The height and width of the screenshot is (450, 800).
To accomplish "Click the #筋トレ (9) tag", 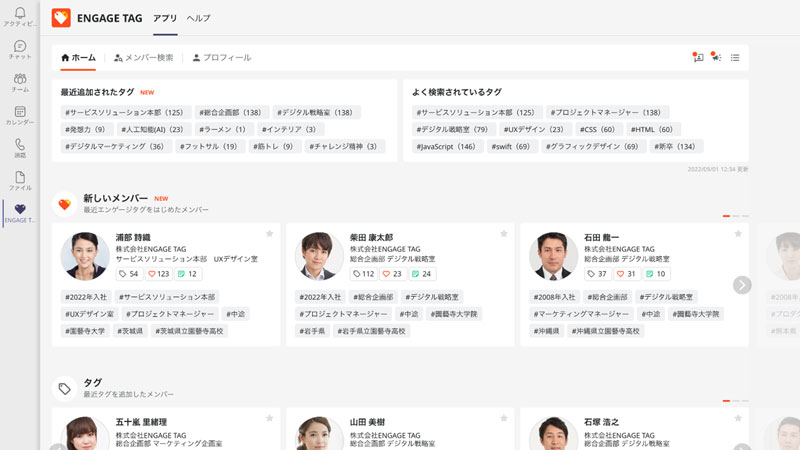I will coord(273,146).
